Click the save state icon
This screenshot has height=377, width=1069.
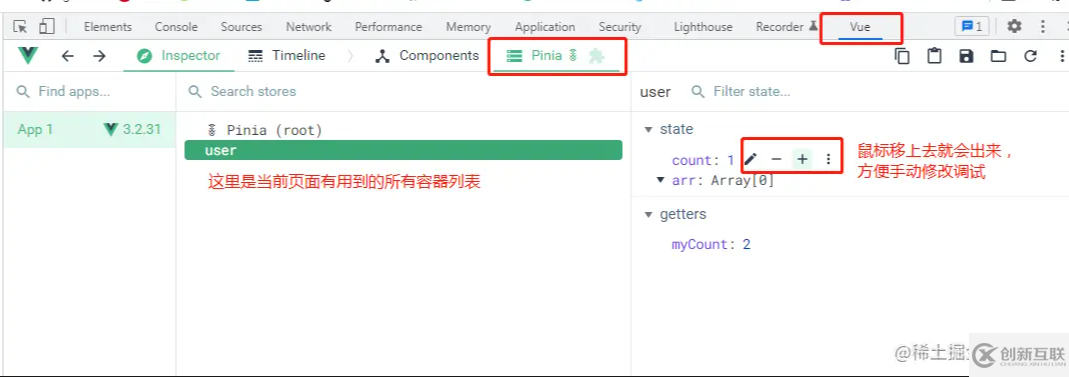tap(966, 56)
